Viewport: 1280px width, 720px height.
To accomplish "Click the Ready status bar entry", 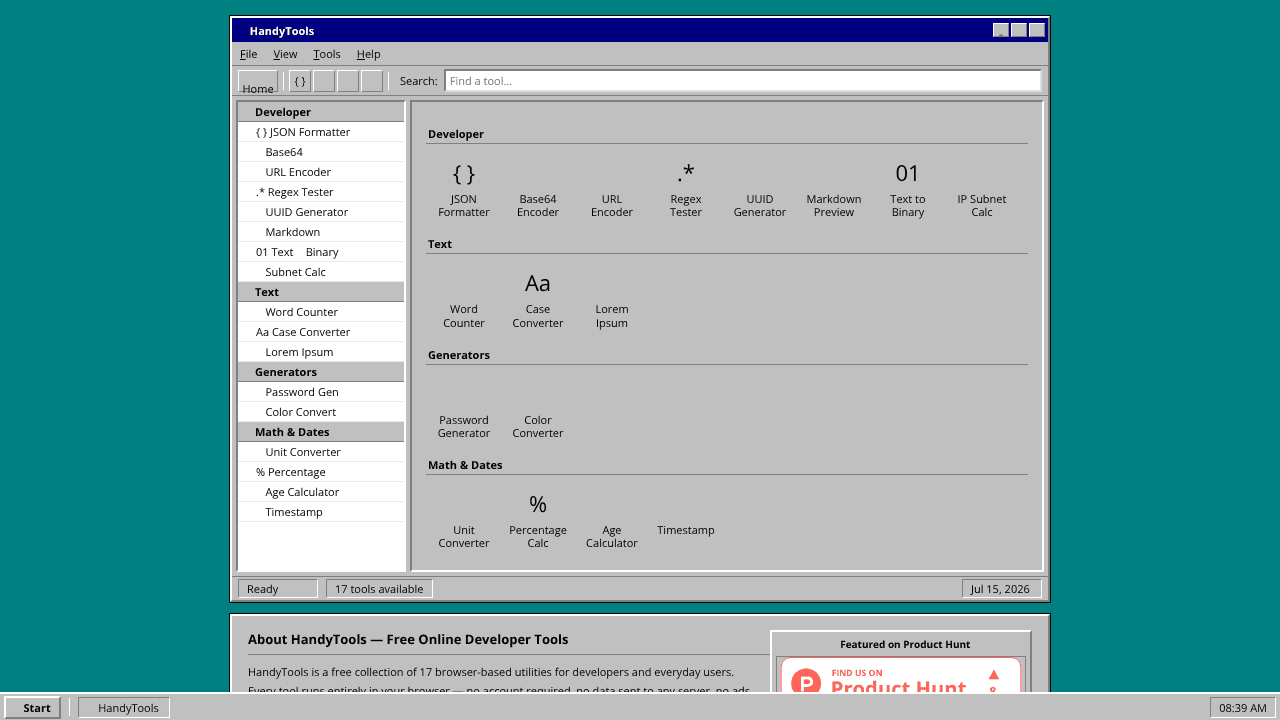I will [x=278, y=589].
